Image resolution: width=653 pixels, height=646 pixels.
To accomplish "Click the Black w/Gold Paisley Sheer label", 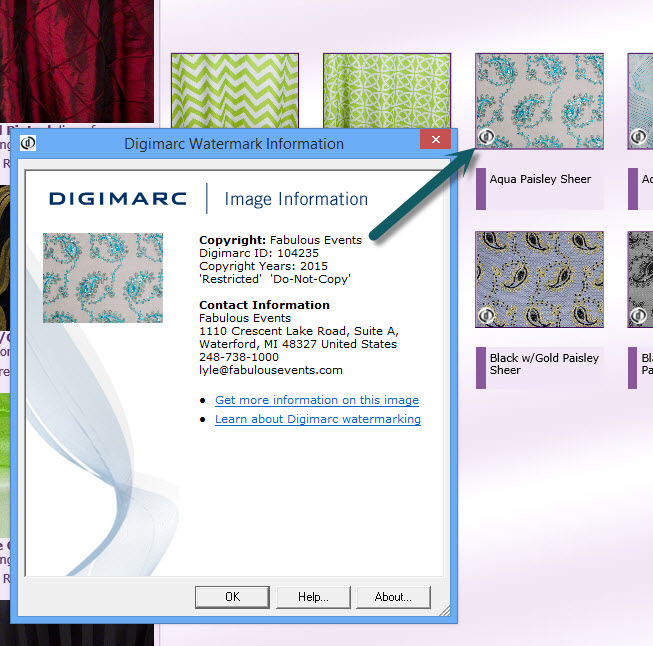I will coord(544,364).
